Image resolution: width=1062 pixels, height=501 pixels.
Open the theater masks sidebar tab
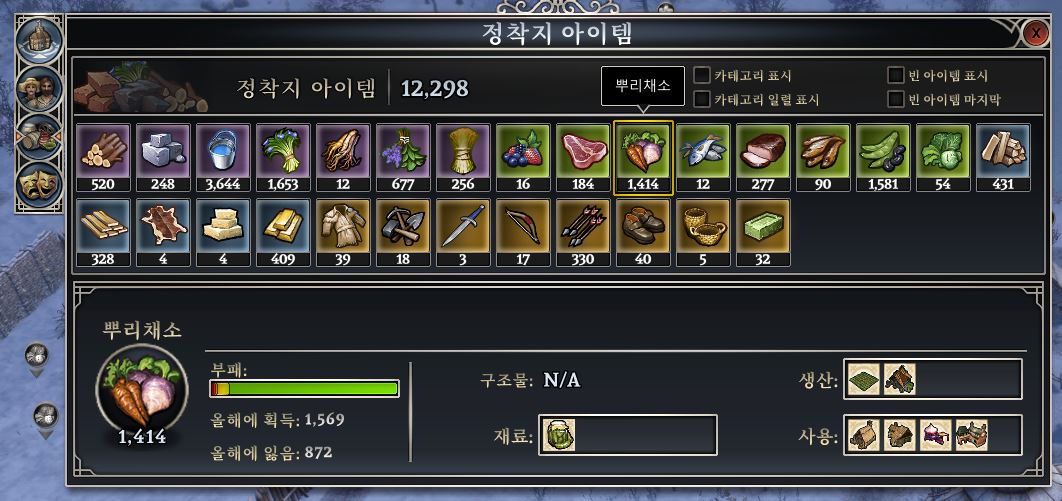(x=39, y=183)
